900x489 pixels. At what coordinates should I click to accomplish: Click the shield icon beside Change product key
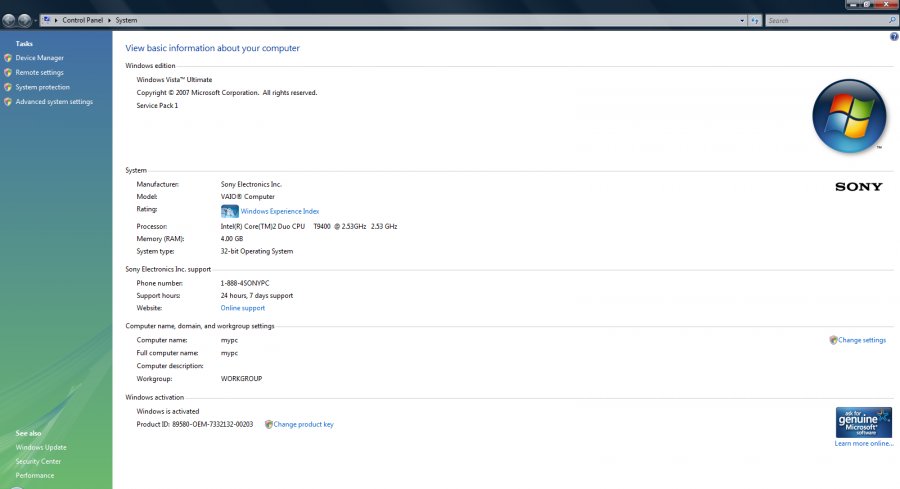coord(269,425)
